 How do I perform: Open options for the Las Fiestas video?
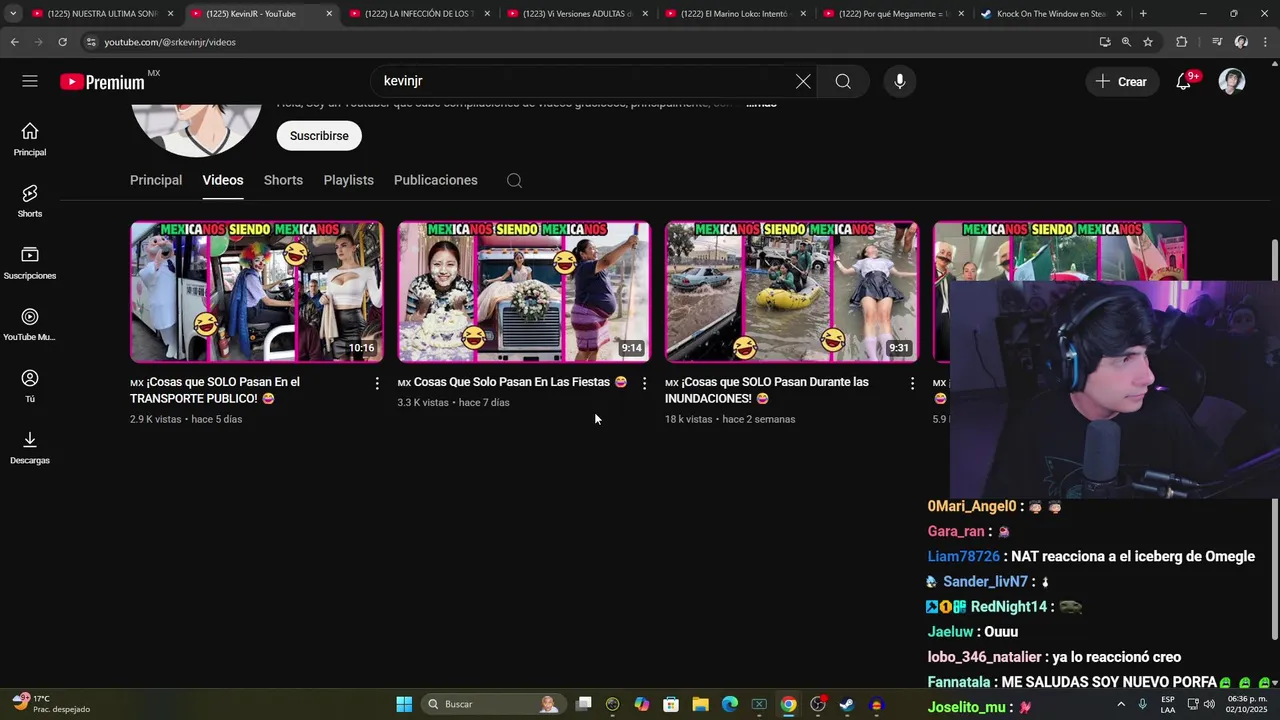[x=644, y=383]
